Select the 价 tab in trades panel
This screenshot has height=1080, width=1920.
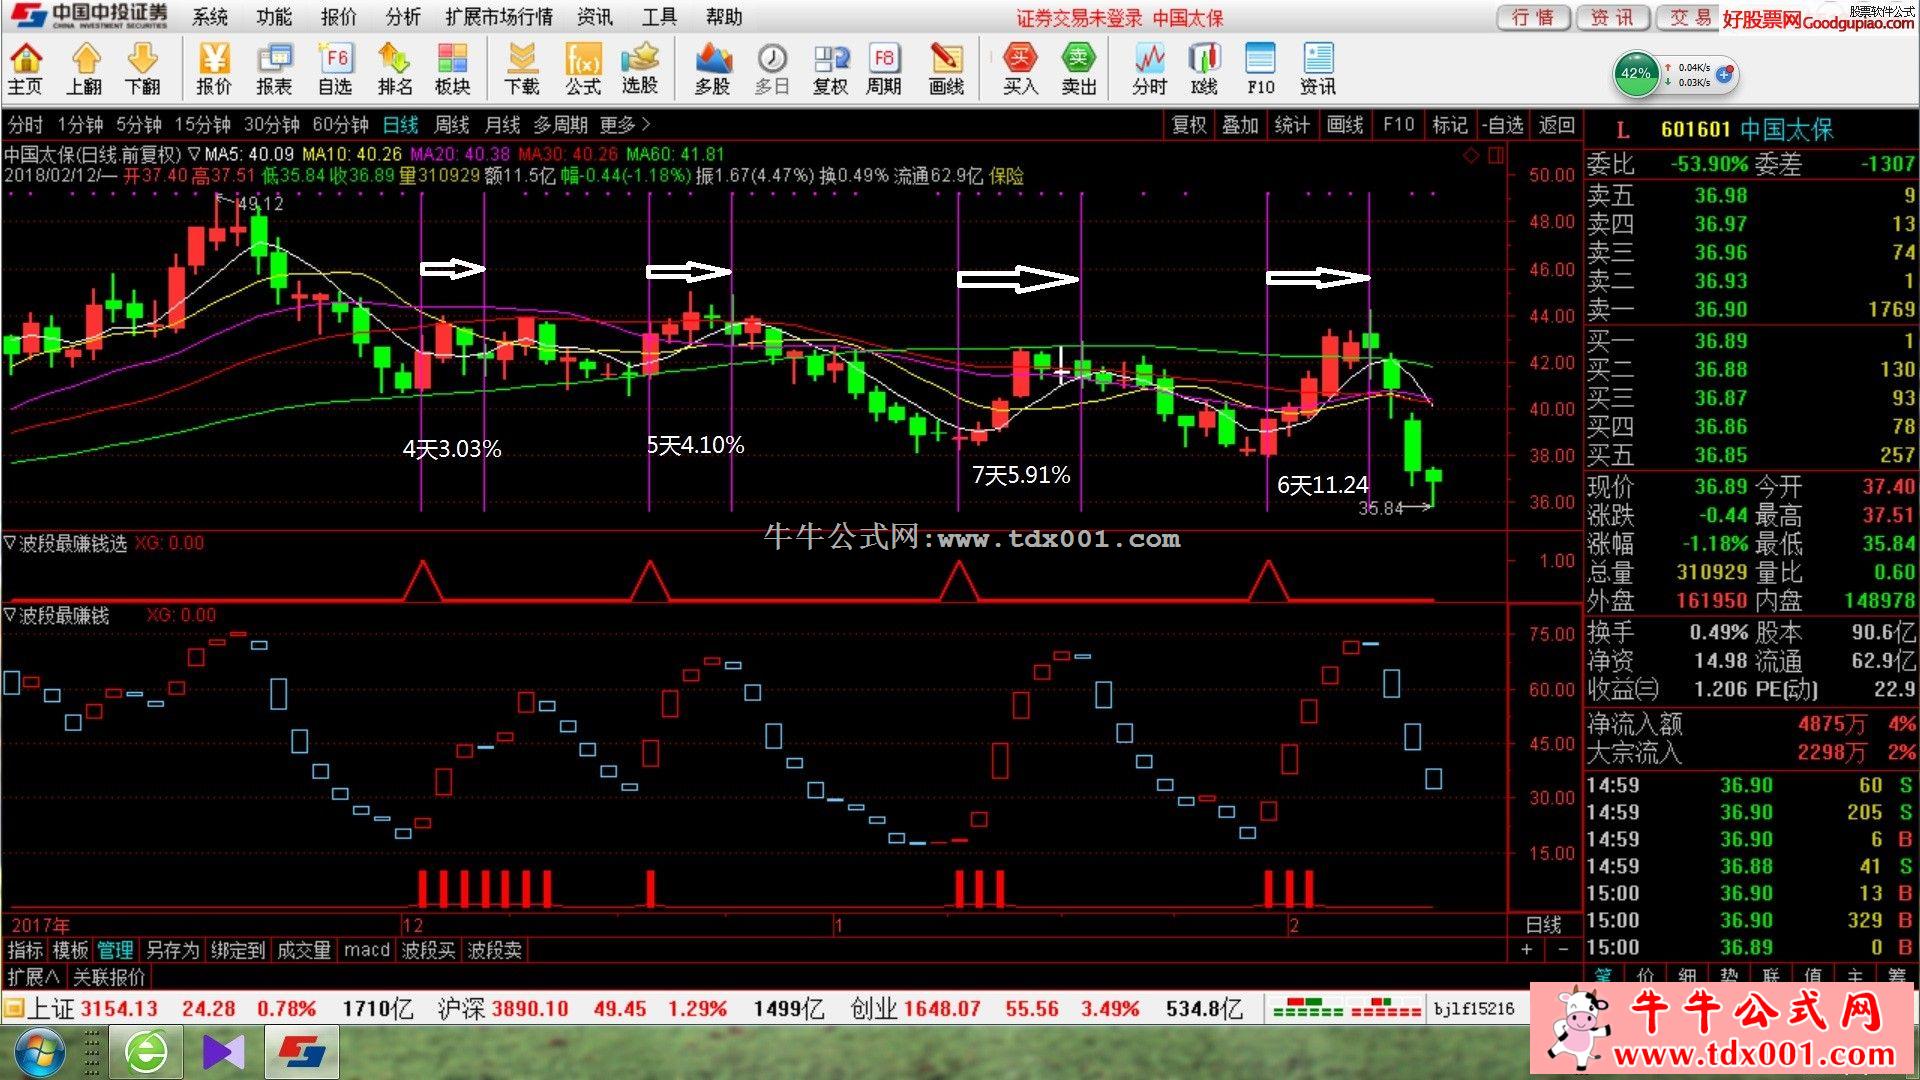pos(1645,975)
